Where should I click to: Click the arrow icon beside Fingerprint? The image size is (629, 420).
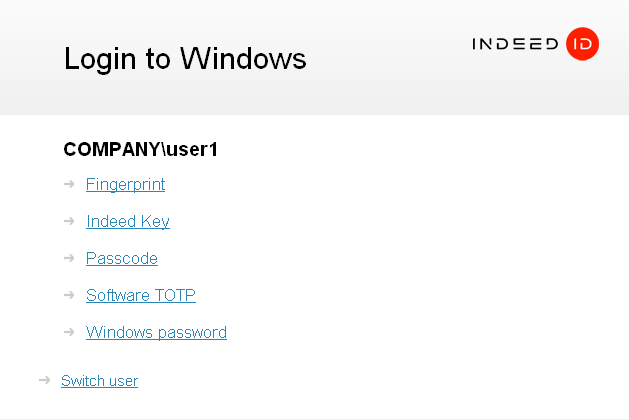tap(69, 184)
